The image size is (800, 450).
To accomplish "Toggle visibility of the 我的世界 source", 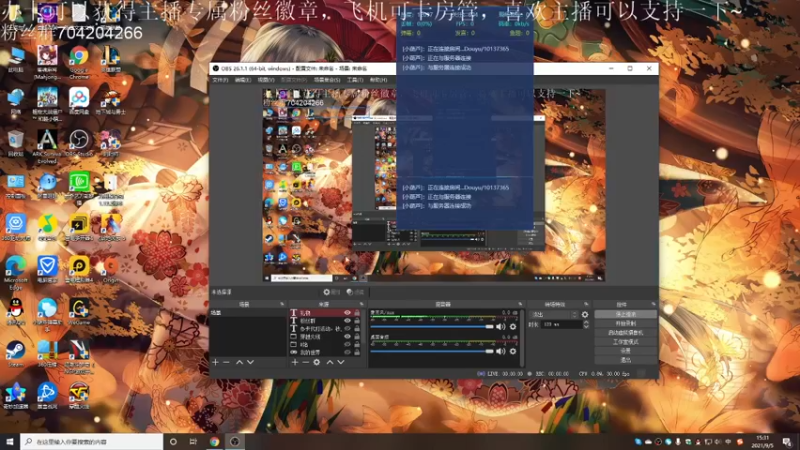I will [x=347, y=353].
